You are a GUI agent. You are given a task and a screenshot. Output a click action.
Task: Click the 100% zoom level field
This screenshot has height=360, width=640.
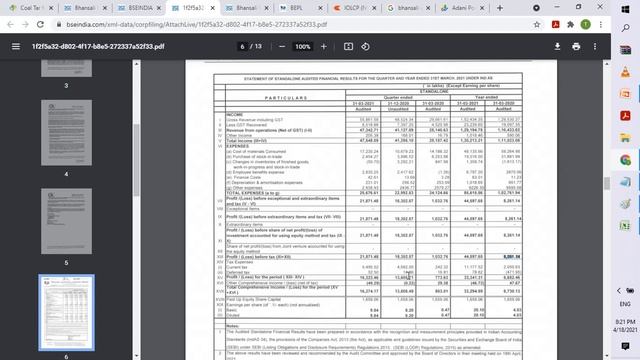click(x=302, y=47)
